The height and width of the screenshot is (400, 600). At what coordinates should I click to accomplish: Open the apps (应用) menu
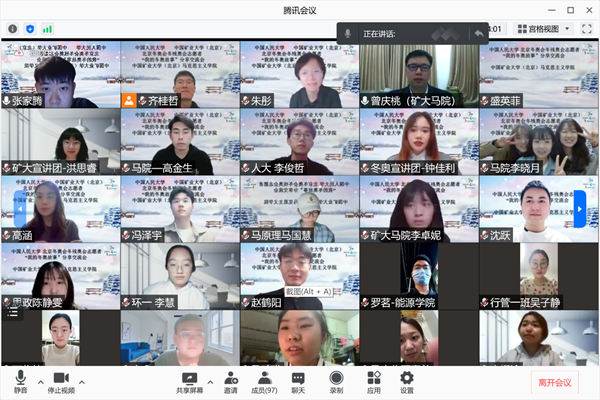(x=373, y=381)
